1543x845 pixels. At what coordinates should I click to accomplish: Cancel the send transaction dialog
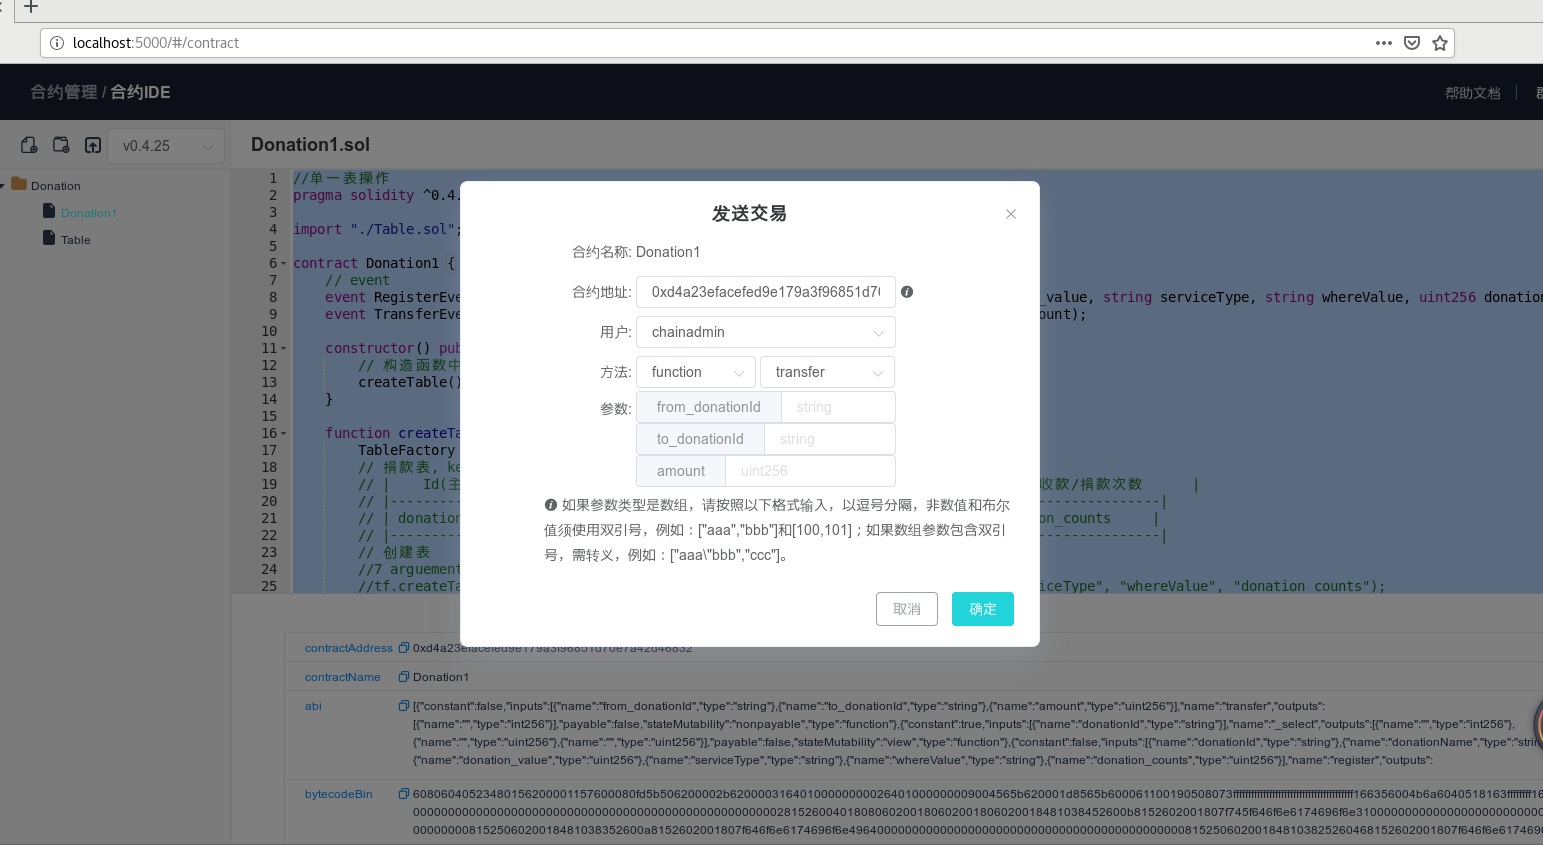(906, 608)
